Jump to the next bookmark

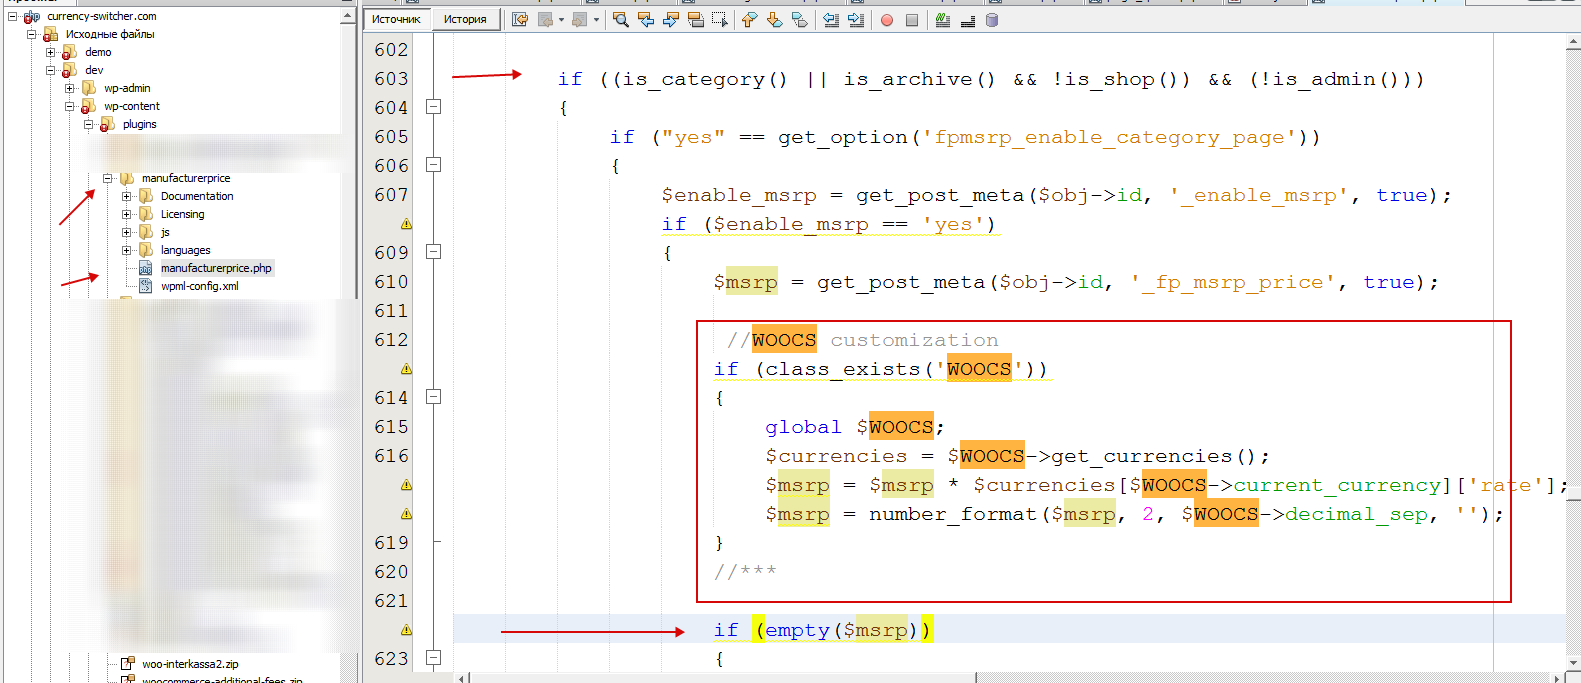coord(775,20)
